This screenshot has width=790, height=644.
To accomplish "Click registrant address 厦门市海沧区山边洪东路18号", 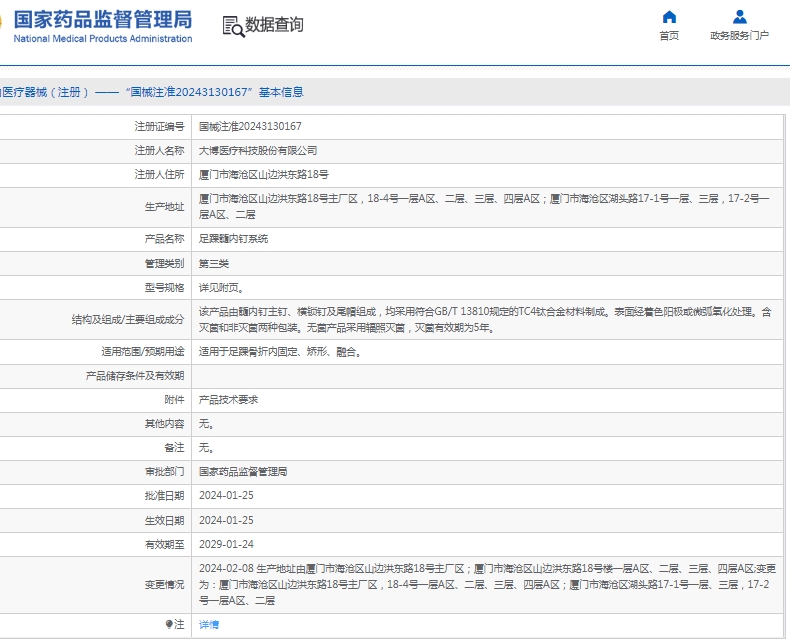I will pos(264,175).
